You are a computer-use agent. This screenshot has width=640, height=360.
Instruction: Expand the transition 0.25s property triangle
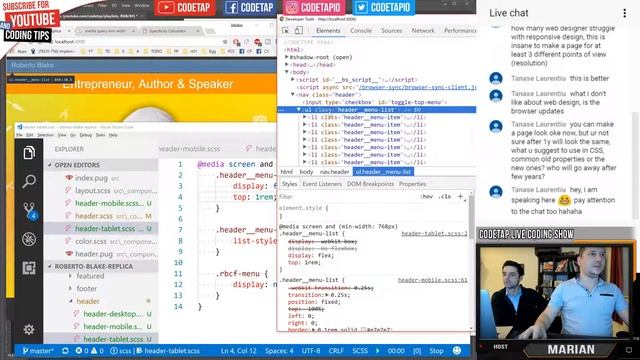[x=327, y=295]
